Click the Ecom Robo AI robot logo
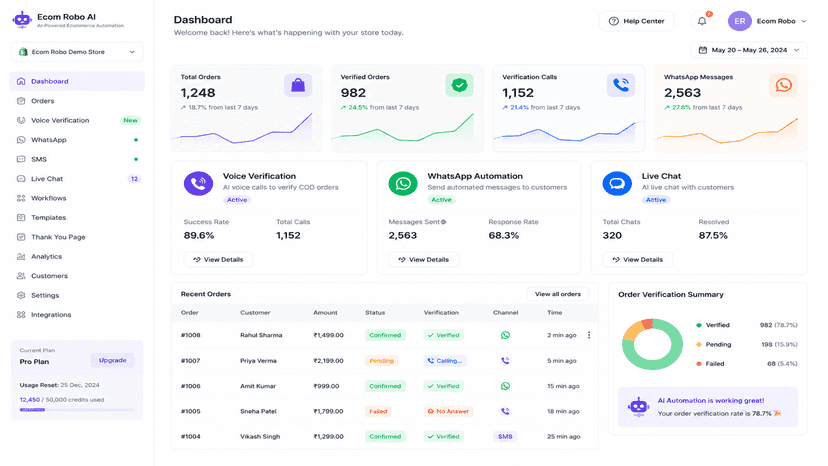Image resolution: width=828 pixels, height=466 pixels. pyautogui.click(x=22, y=20)
